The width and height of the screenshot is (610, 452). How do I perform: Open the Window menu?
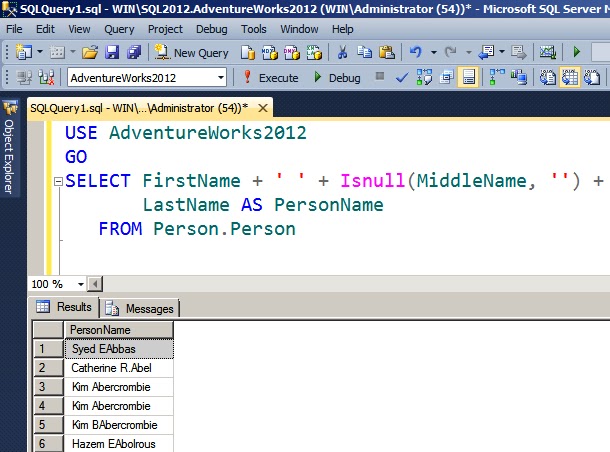(x=299, y=29)
